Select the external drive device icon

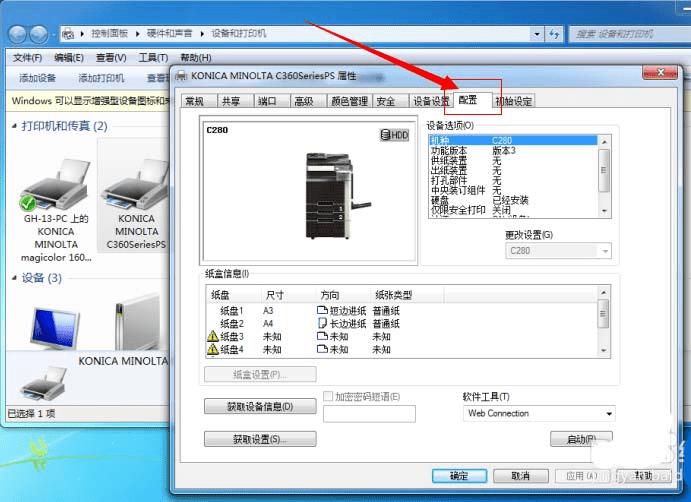tap(137, 322)
